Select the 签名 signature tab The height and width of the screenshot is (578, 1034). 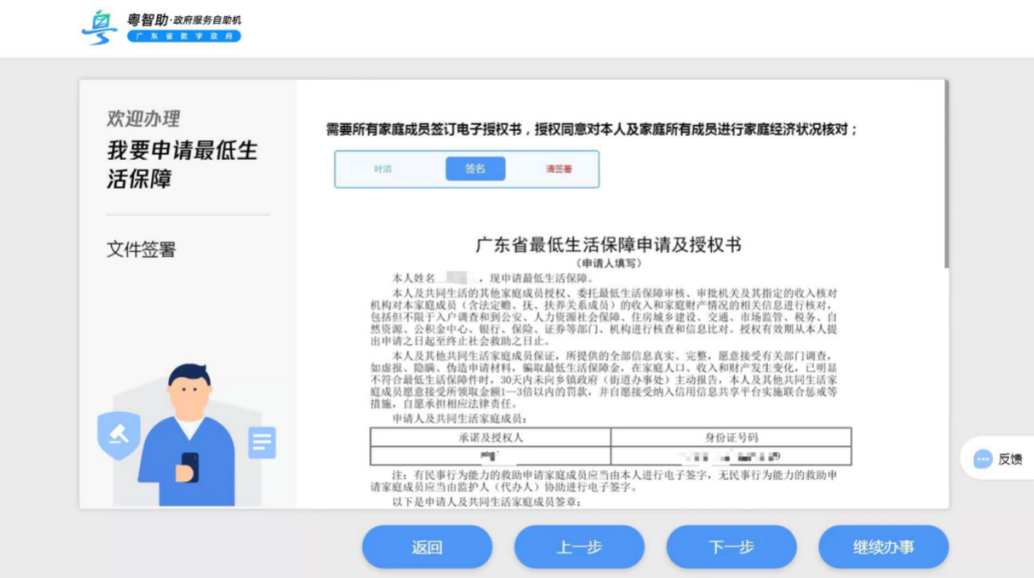click(475, 169)
